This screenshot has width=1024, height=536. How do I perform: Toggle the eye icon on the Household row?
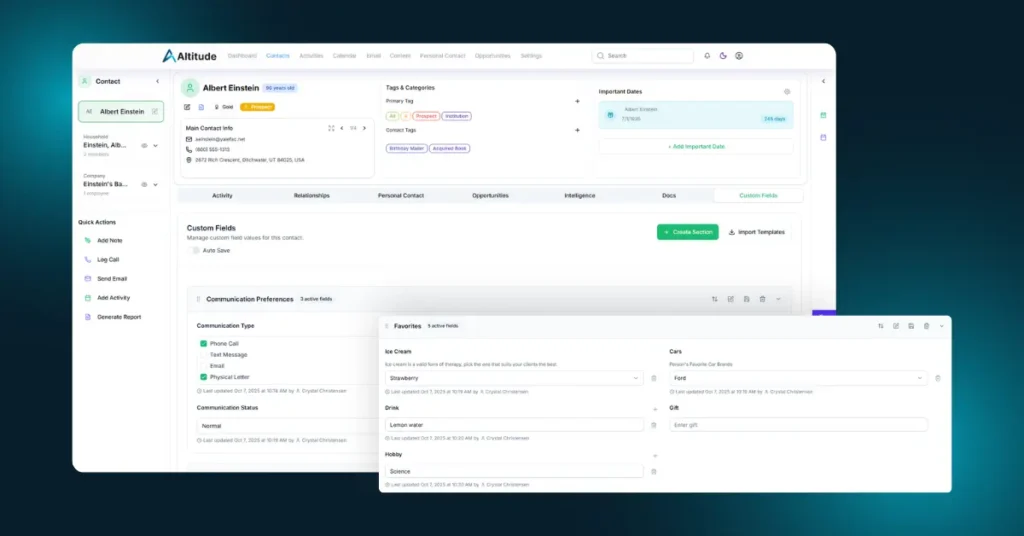pos(144,146)
